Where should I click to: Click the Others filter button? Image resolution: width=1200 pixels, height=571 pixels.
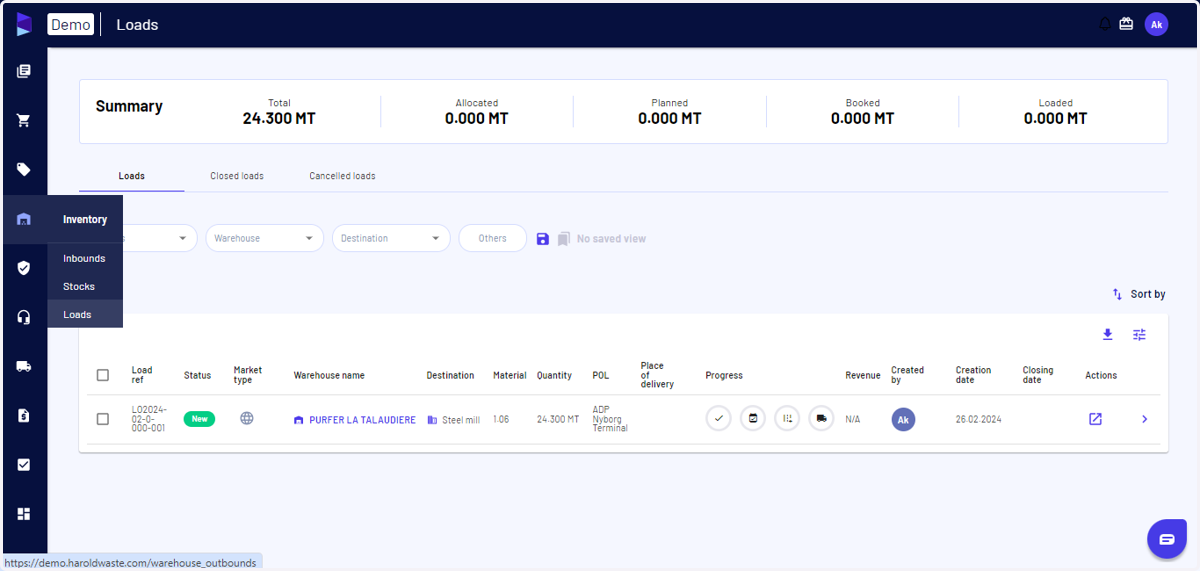pyautogui.click(x=492, y=238)
